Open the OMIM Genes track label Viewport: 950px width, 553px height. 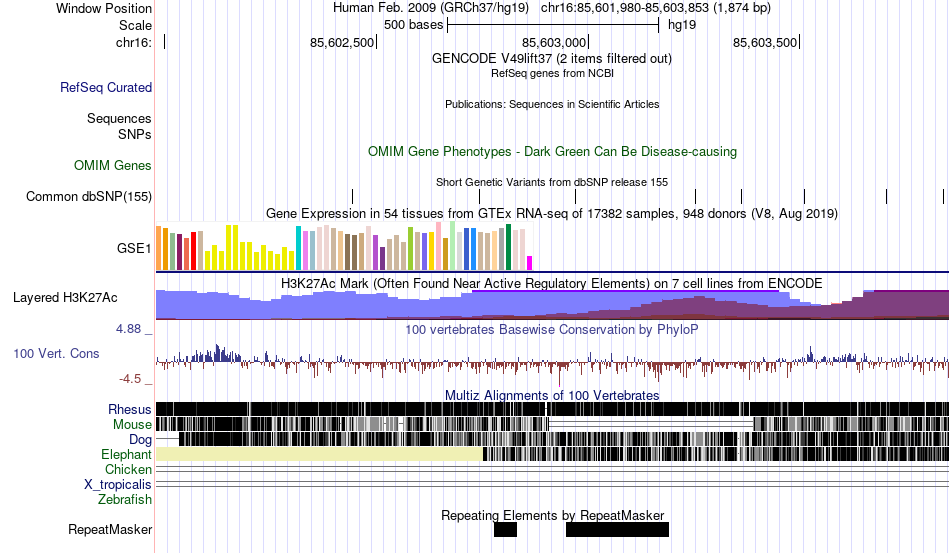point(112,165)
